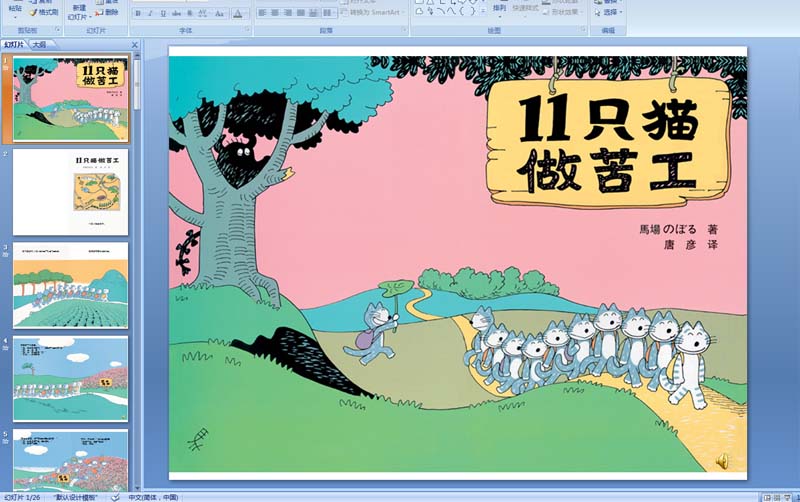Open the Shape Effects dropdown
Image resolution: width=800 pixels, height=502 pixels.
coord(562,12)
